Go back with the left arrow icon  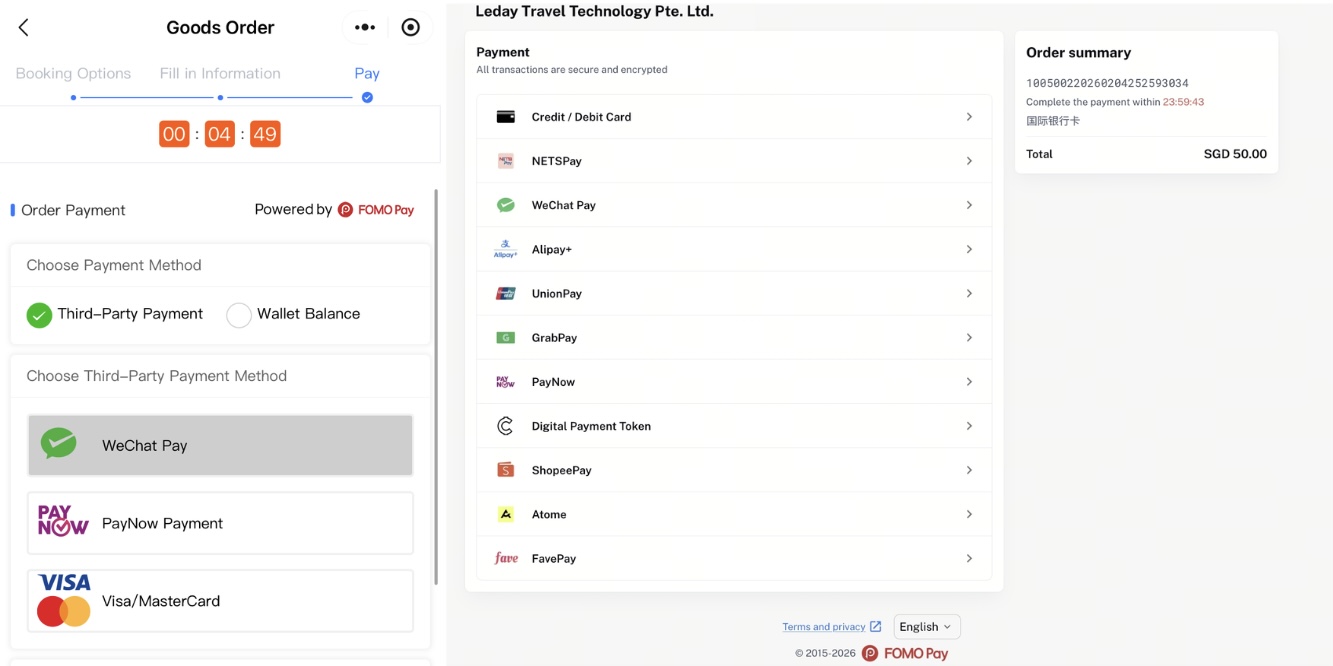tap(24, 28)
